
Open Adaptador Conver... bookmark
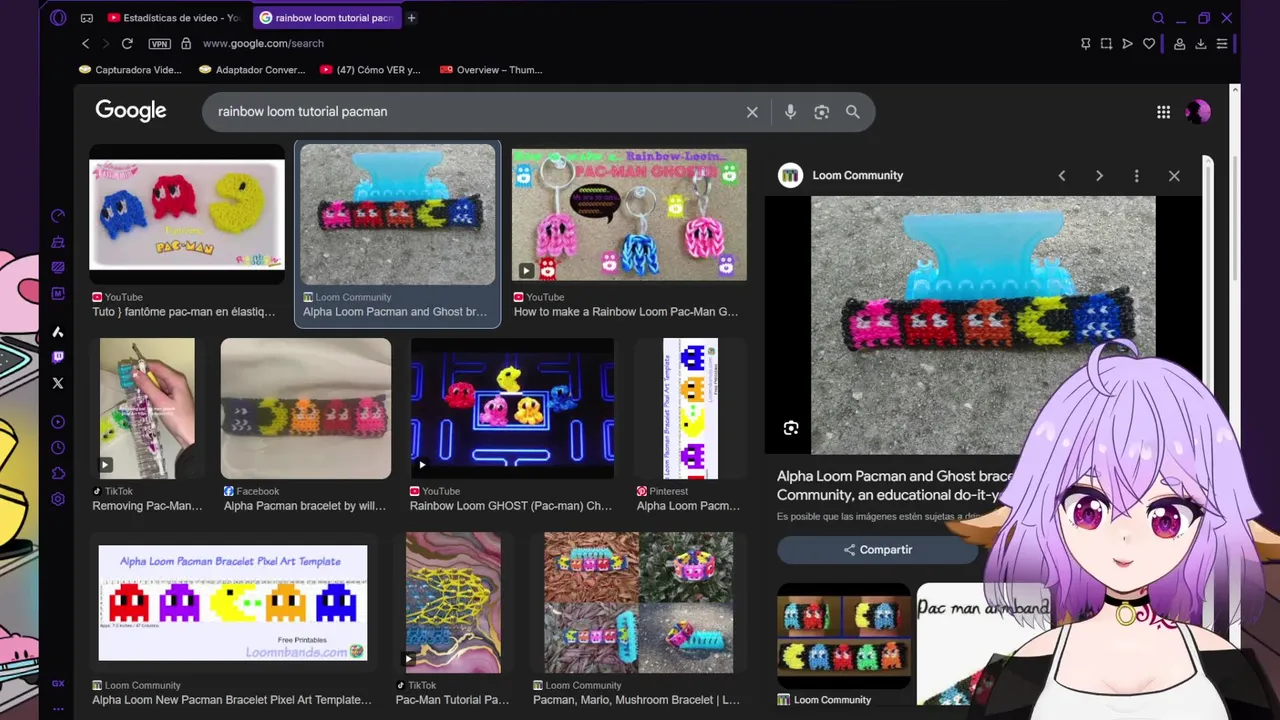tap(252, 70)
